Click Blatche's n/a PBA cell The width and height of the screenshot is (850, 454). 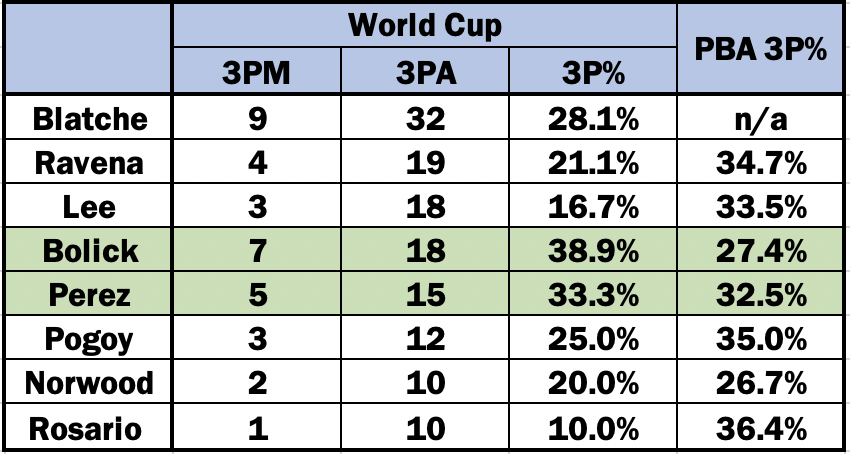[x=760, y=117]
